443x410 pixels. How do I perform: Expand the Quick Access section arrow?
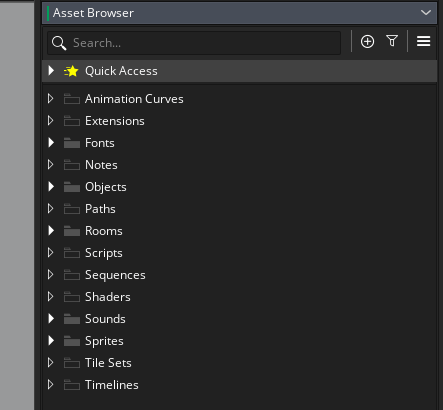(x=51, y=71)
